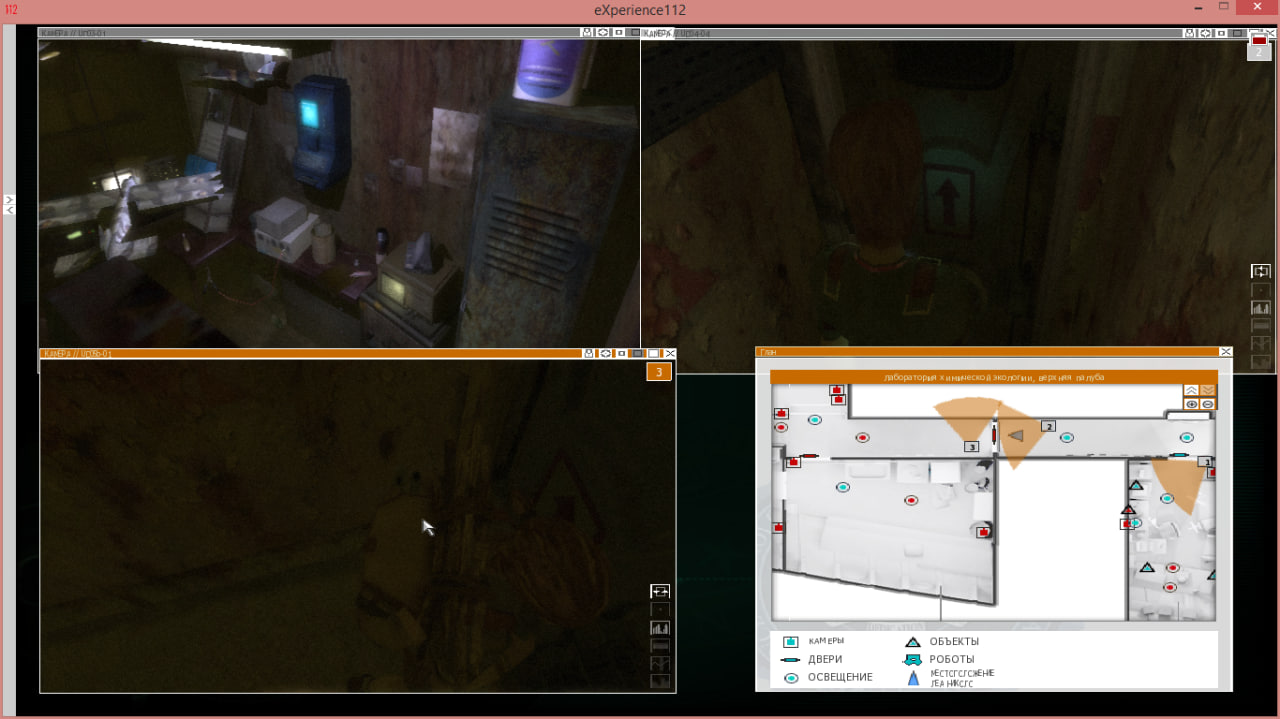1280x719 pixels.
Task: Toggle cyan light under right orange camera cone
Action: [x=1166, y=498]
